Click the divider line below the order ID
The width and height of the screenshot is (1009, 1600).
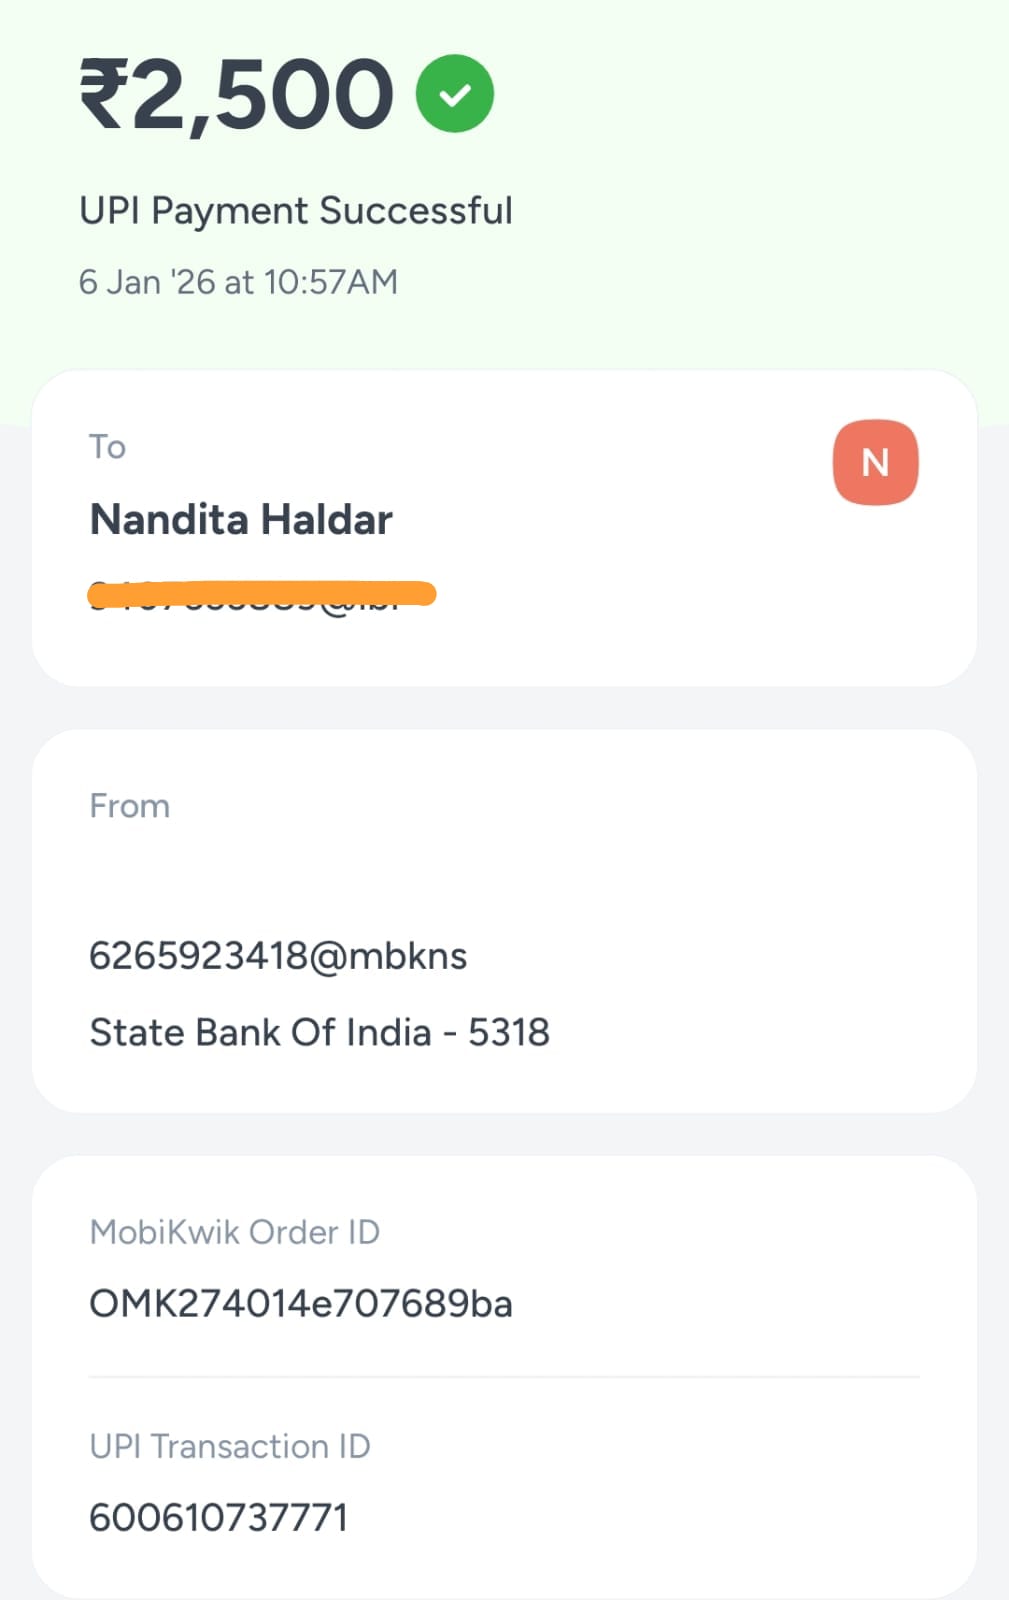[x=504, y=1377]
